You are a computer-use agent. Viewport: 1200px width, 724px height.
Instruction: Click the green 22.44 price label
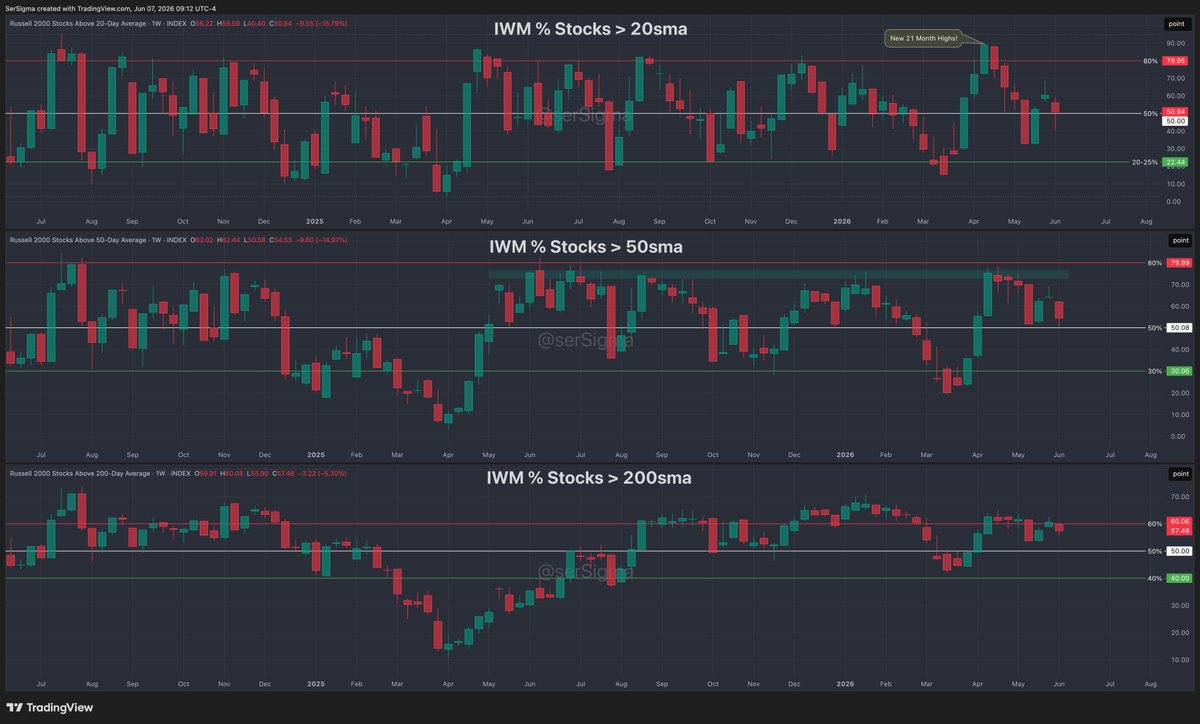[x=1174, y=162]
